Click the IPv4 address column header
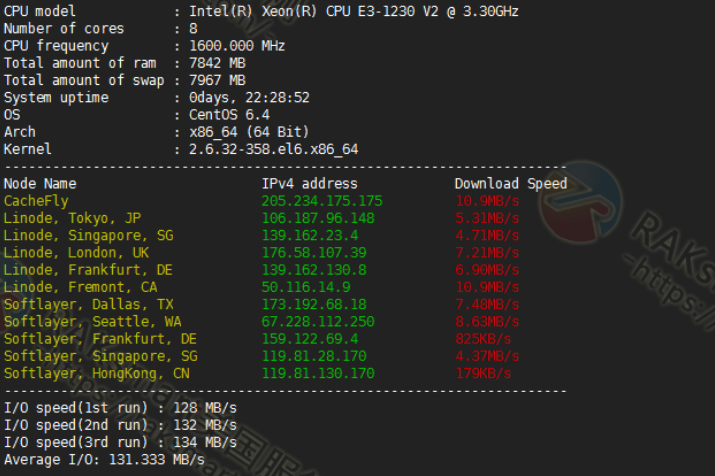715x476 pixels. point(309,184)
